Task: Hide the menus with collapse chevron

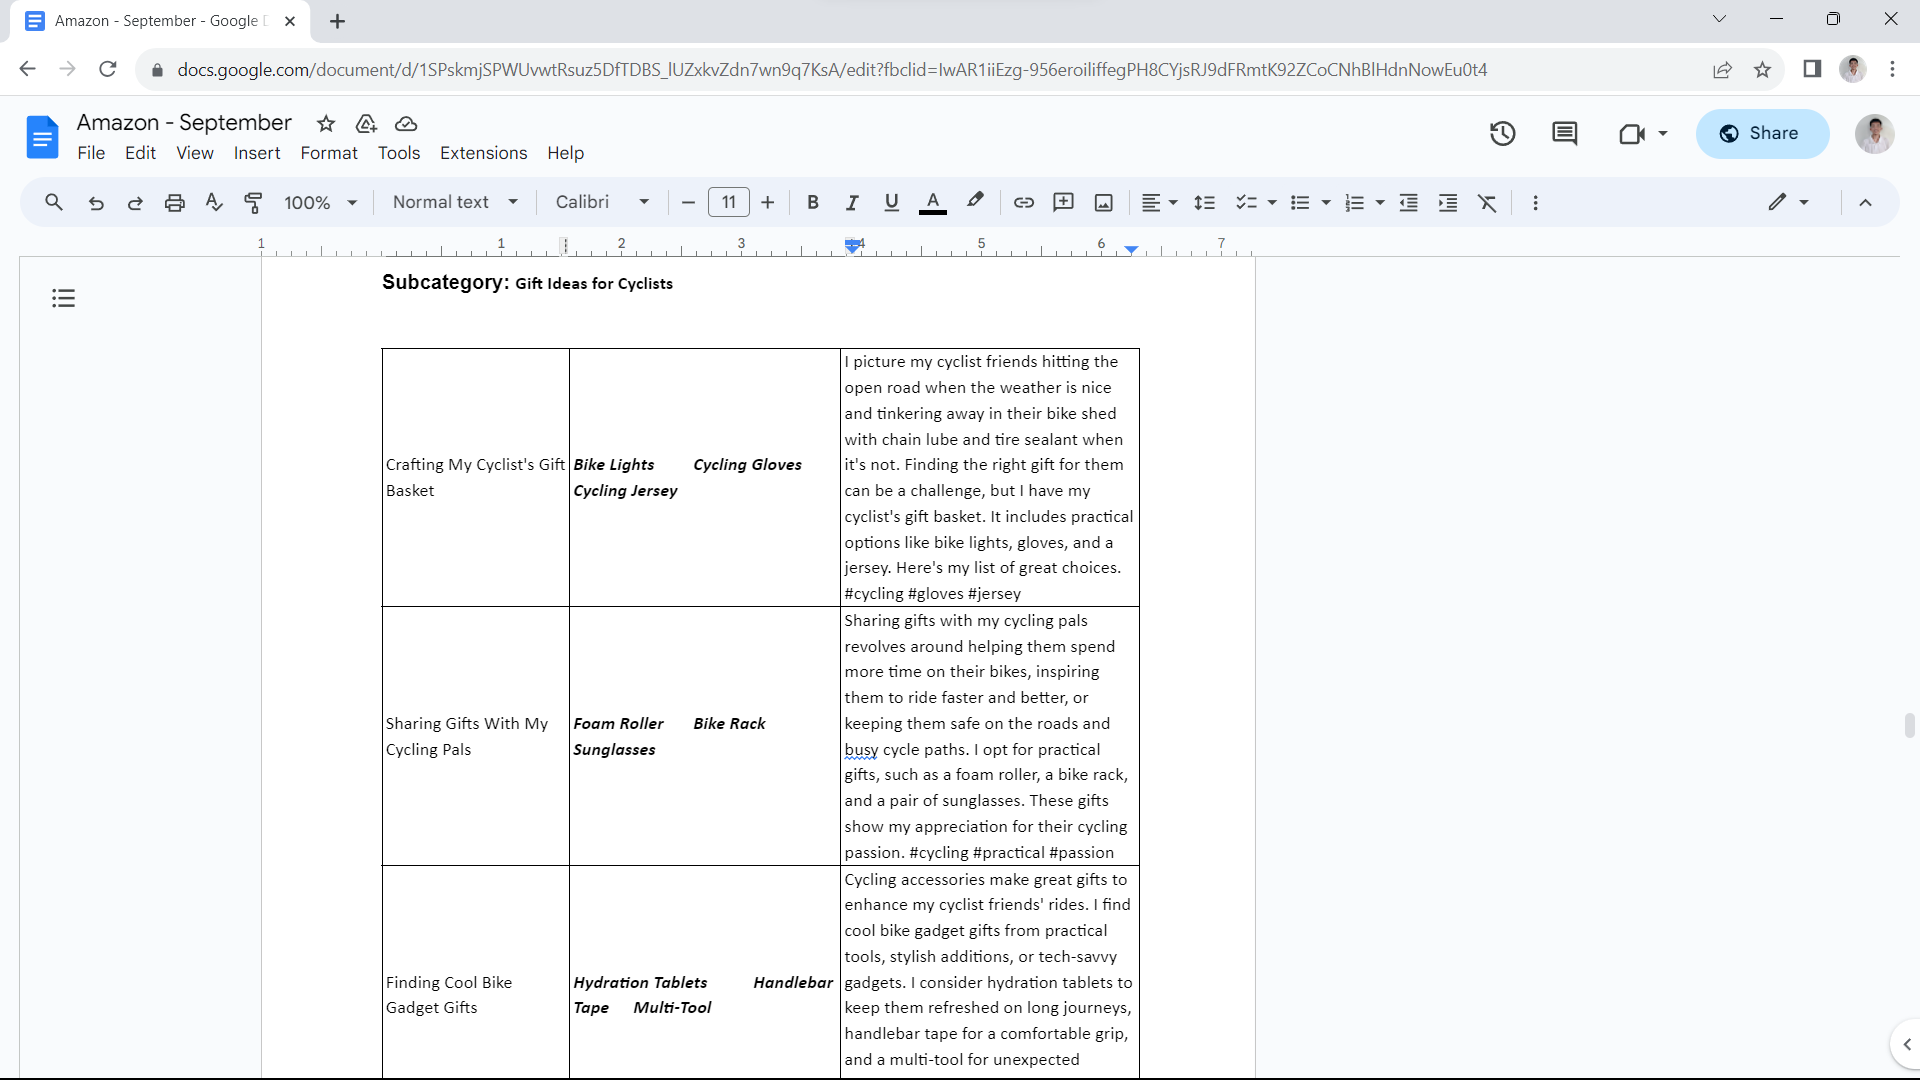Action: coord(1865,202)
